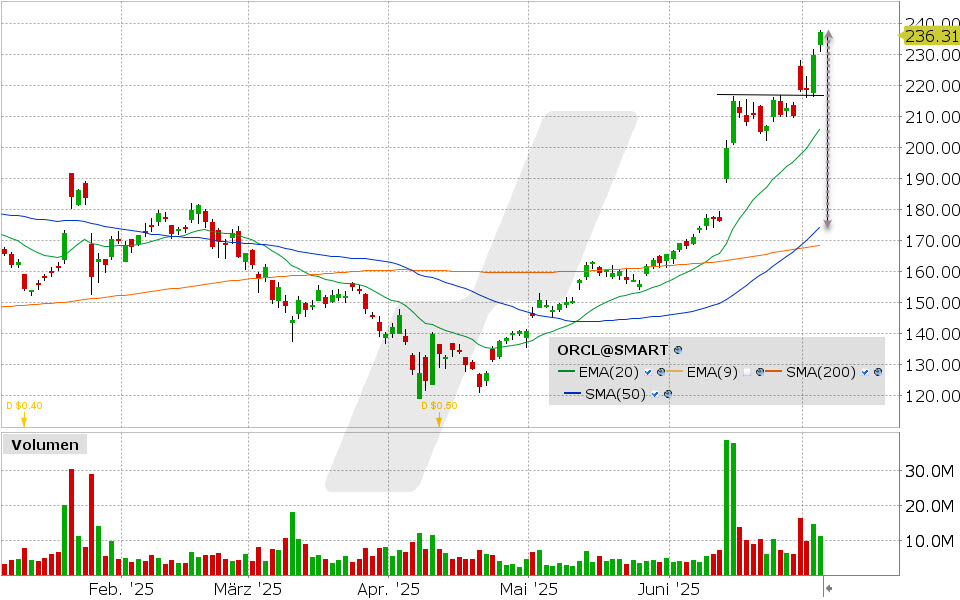Click the 190.00 price axis label
960x600 pixels.
[x=932, y=179]
